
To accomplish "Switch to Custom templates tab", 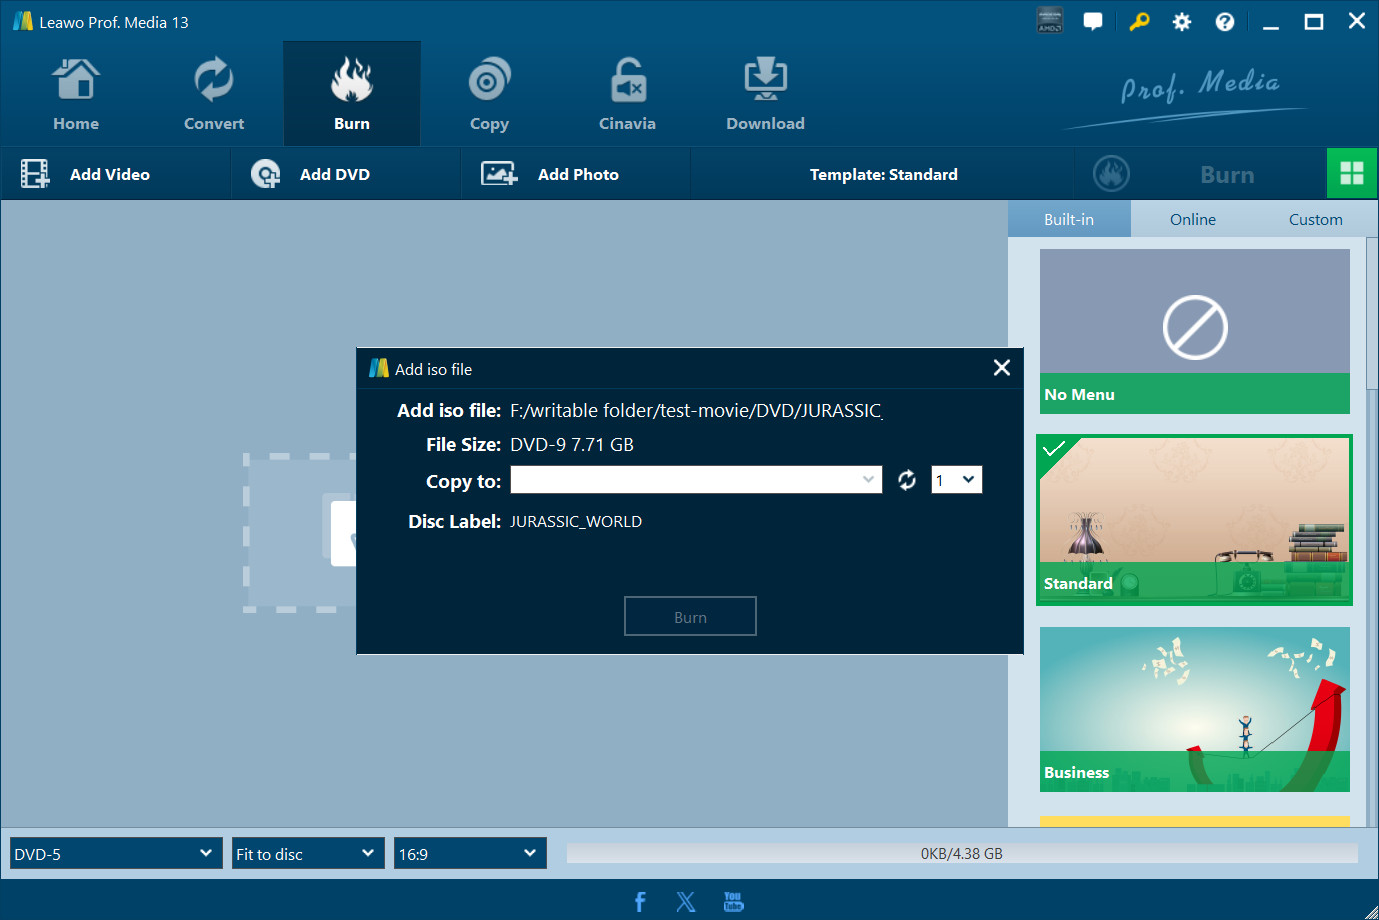I will (x=1316, y=219).
